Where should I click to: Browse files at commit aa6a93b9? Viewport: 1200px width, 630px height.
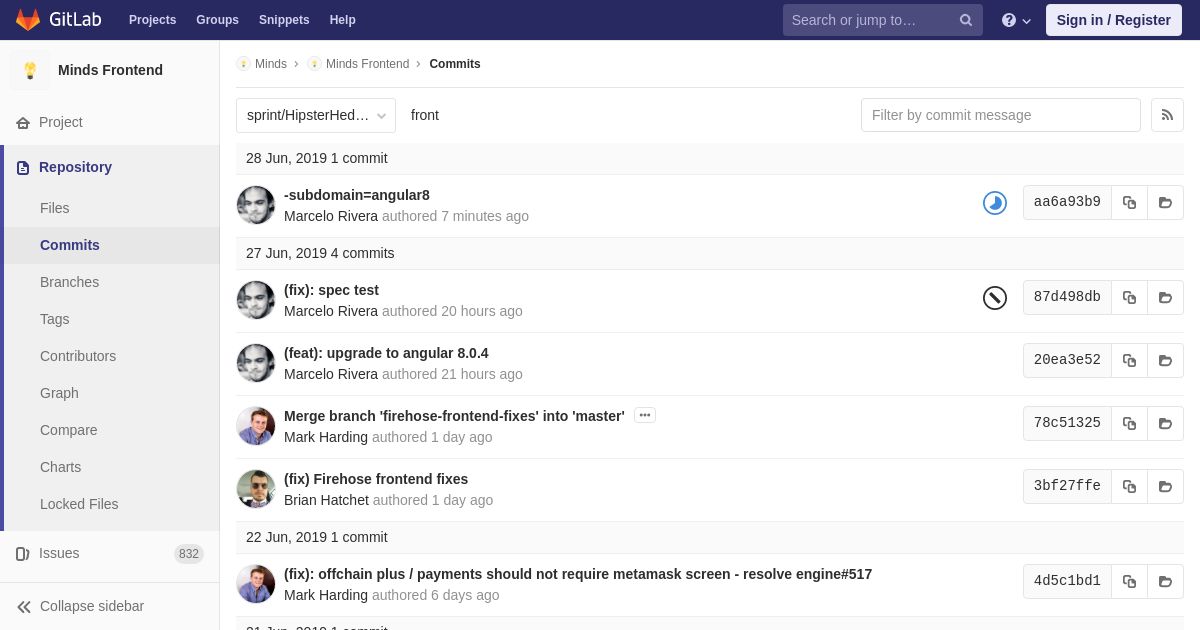pos(1165,202)
